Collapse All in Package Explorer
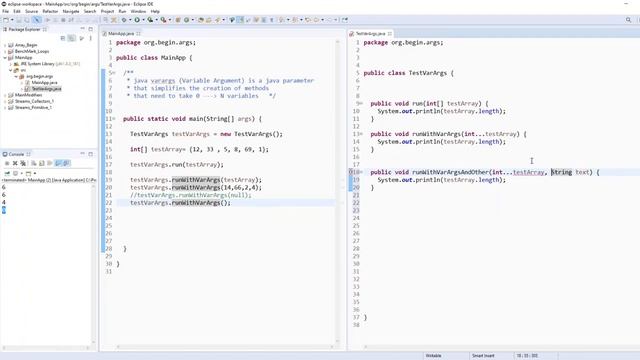Viewport: 640px width, 360px height. (x=63, y=38)
